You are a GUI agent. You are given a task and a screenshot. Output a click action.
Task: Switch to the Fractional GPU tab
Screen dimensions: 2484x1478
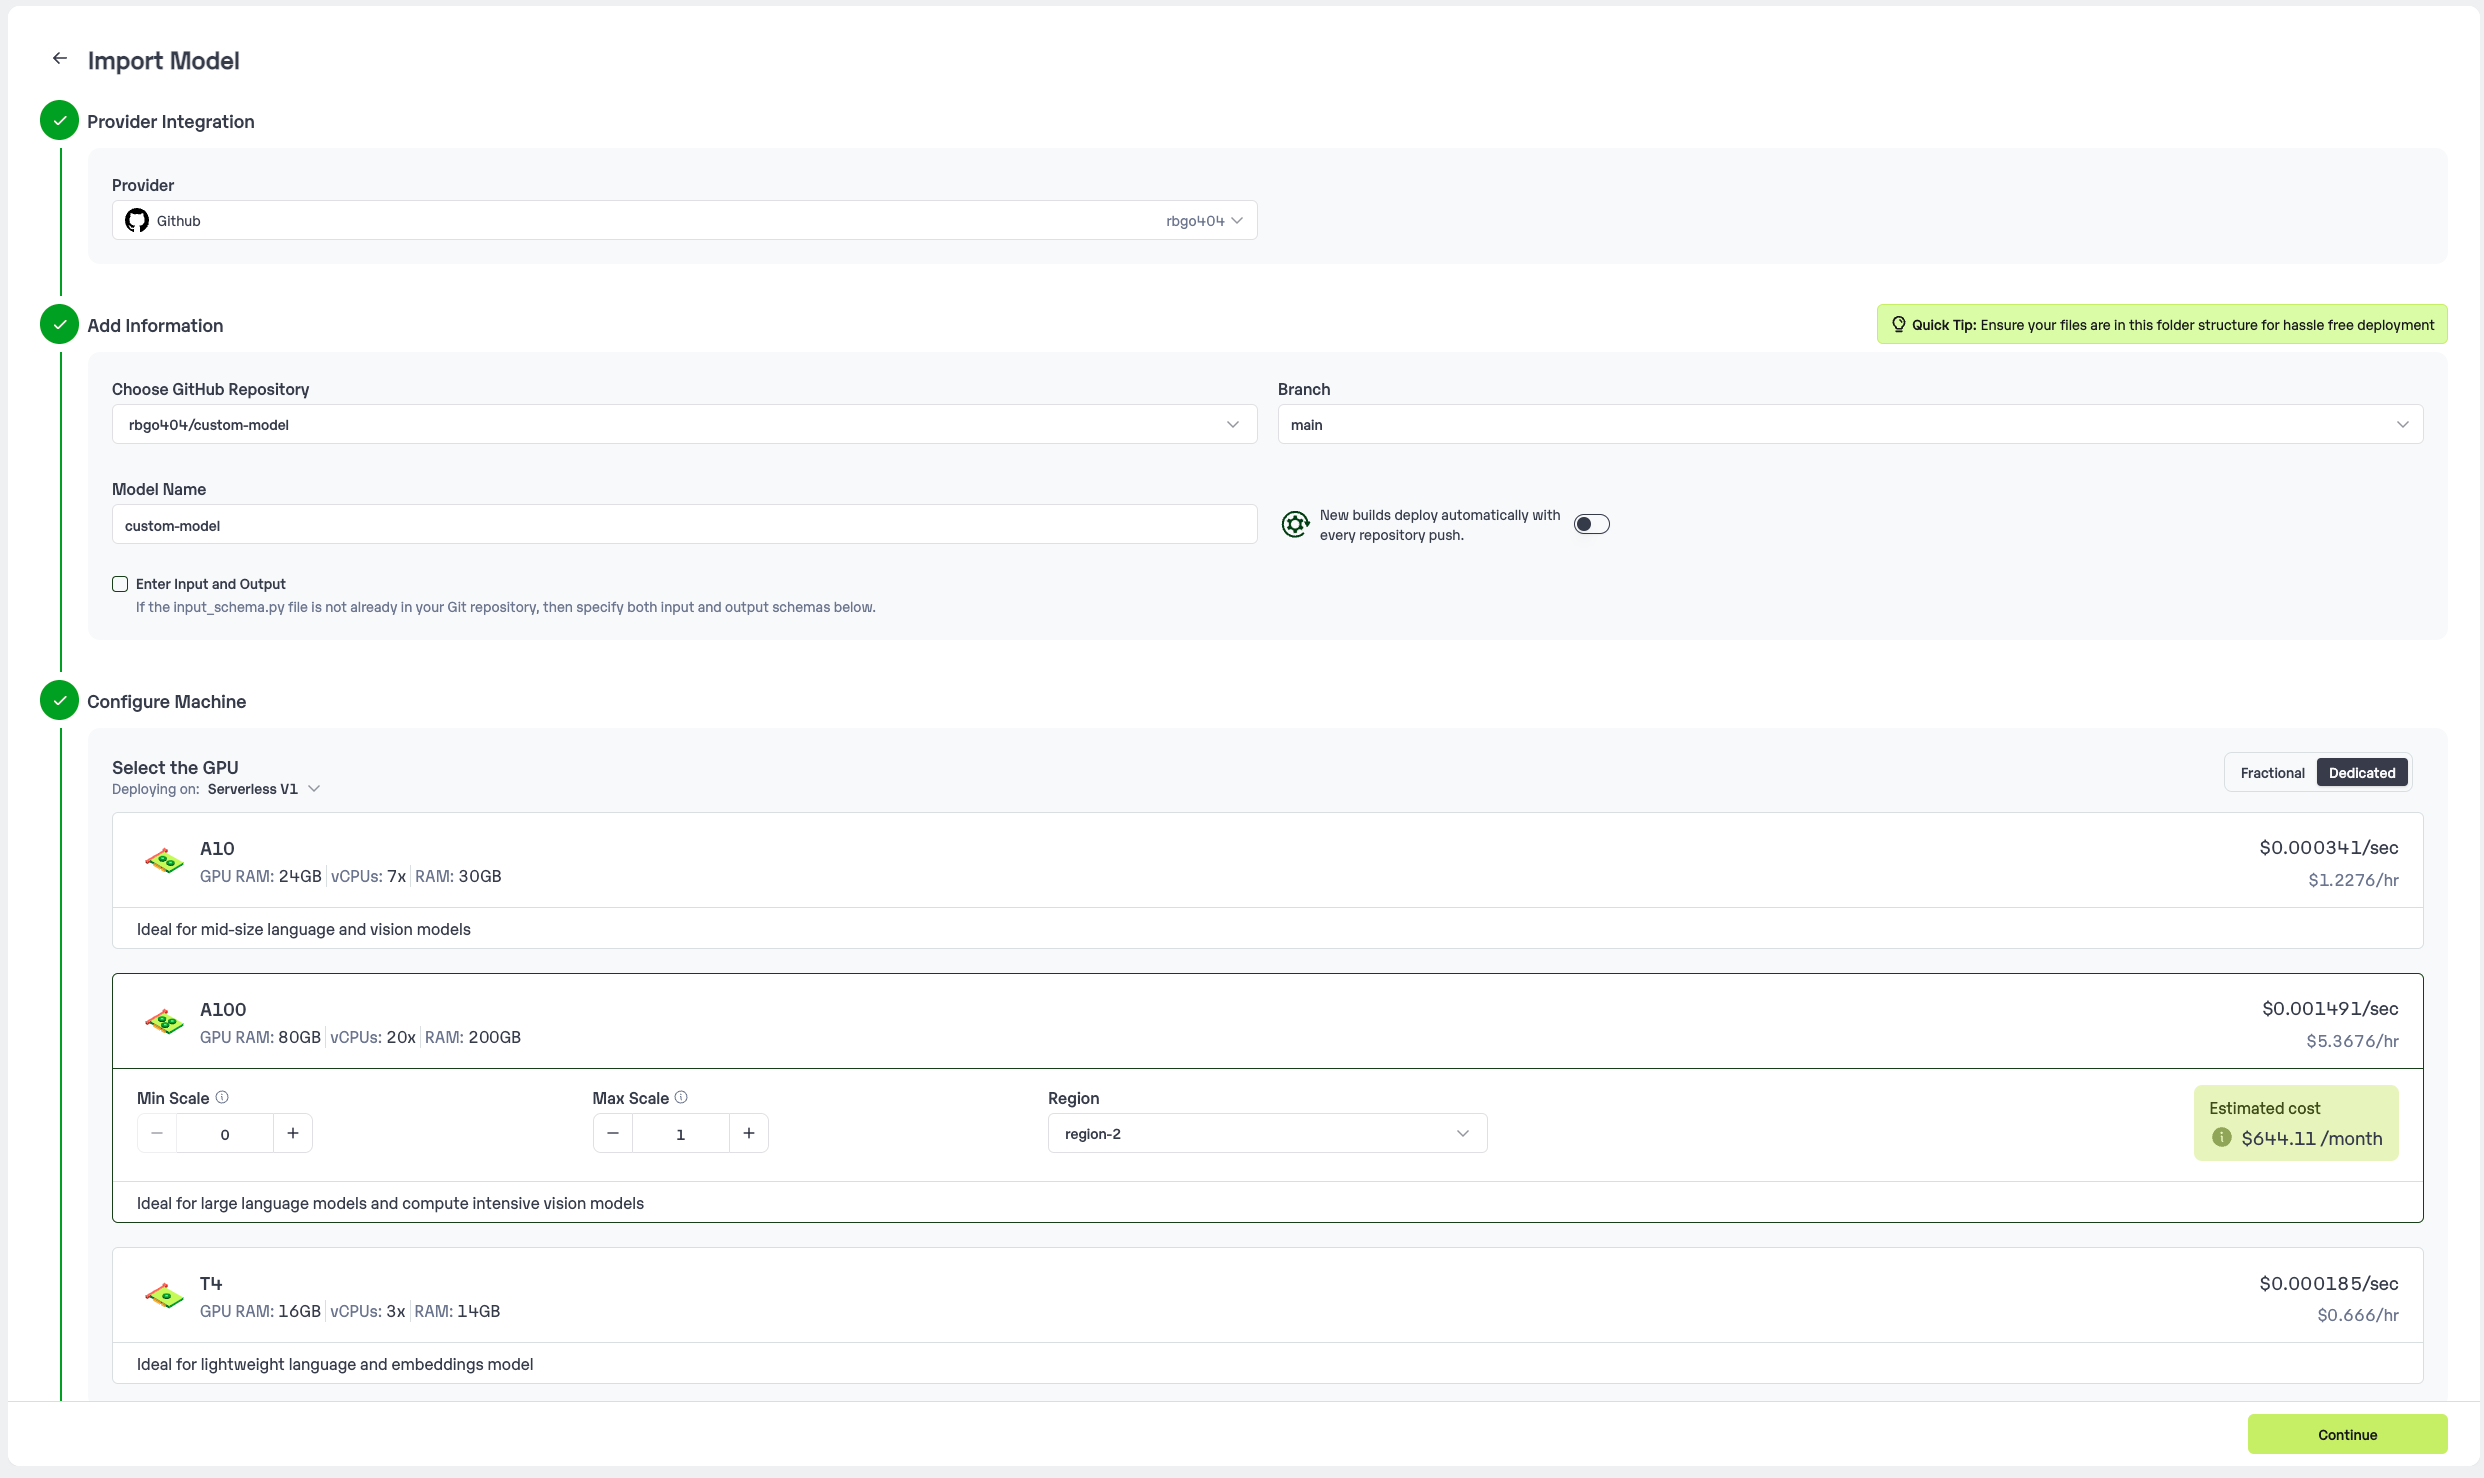point(2272,773)
